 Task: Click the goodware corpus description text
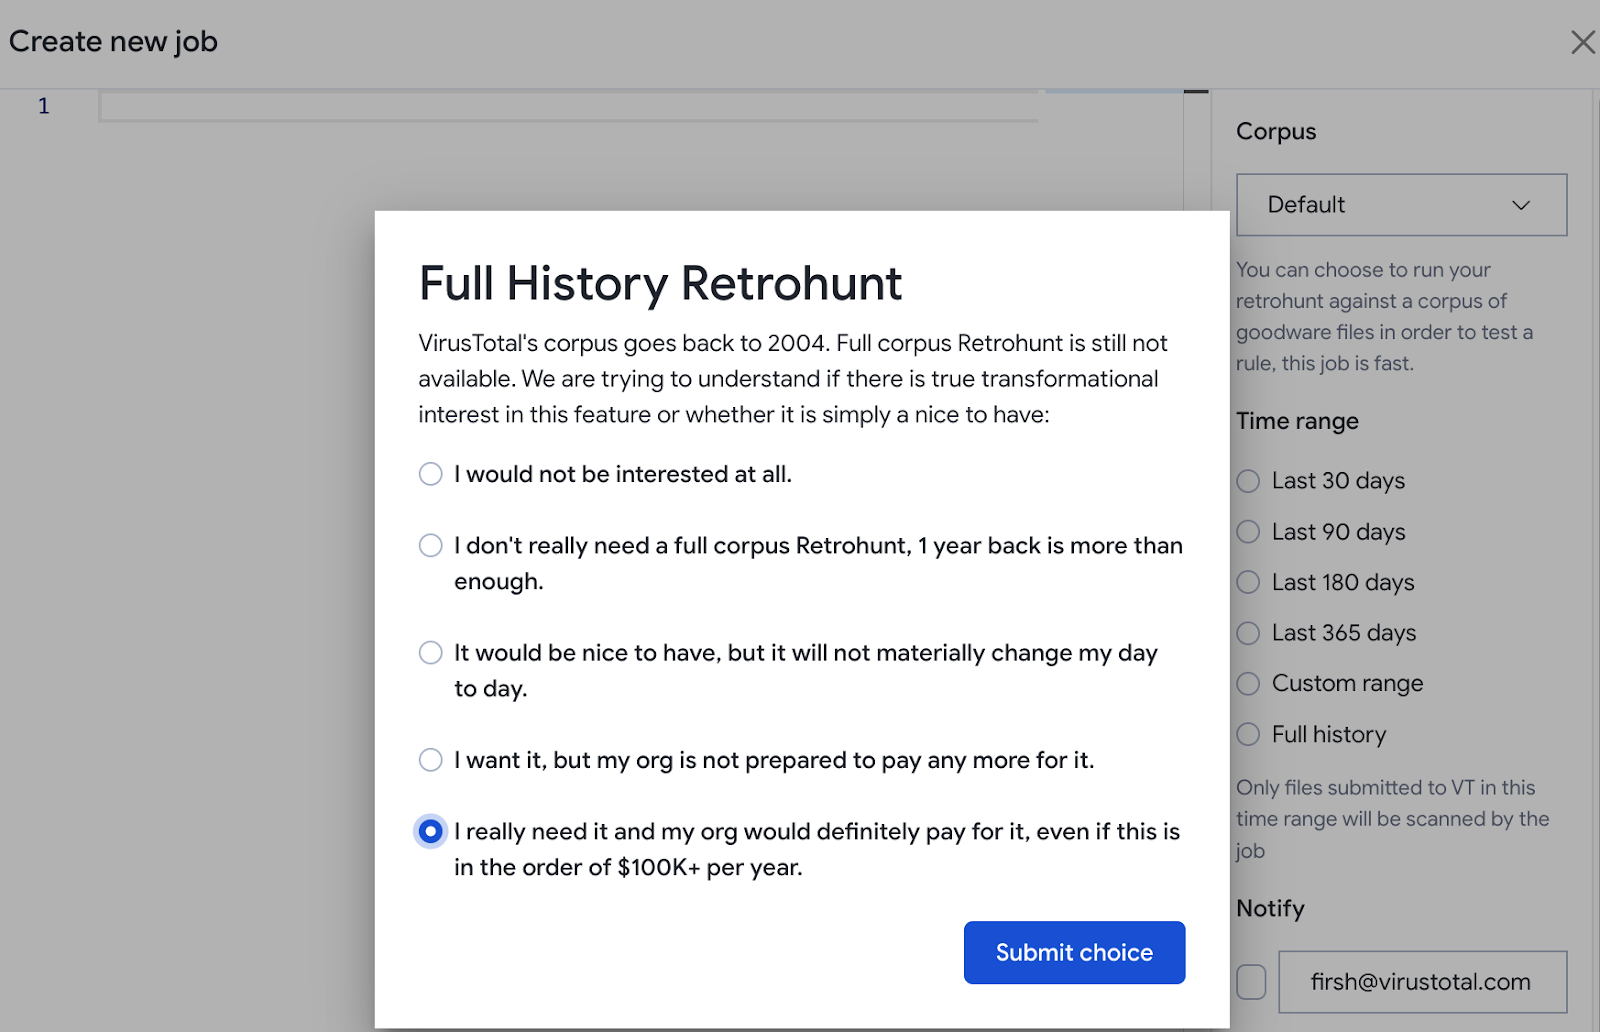(x=1385, y=316)
